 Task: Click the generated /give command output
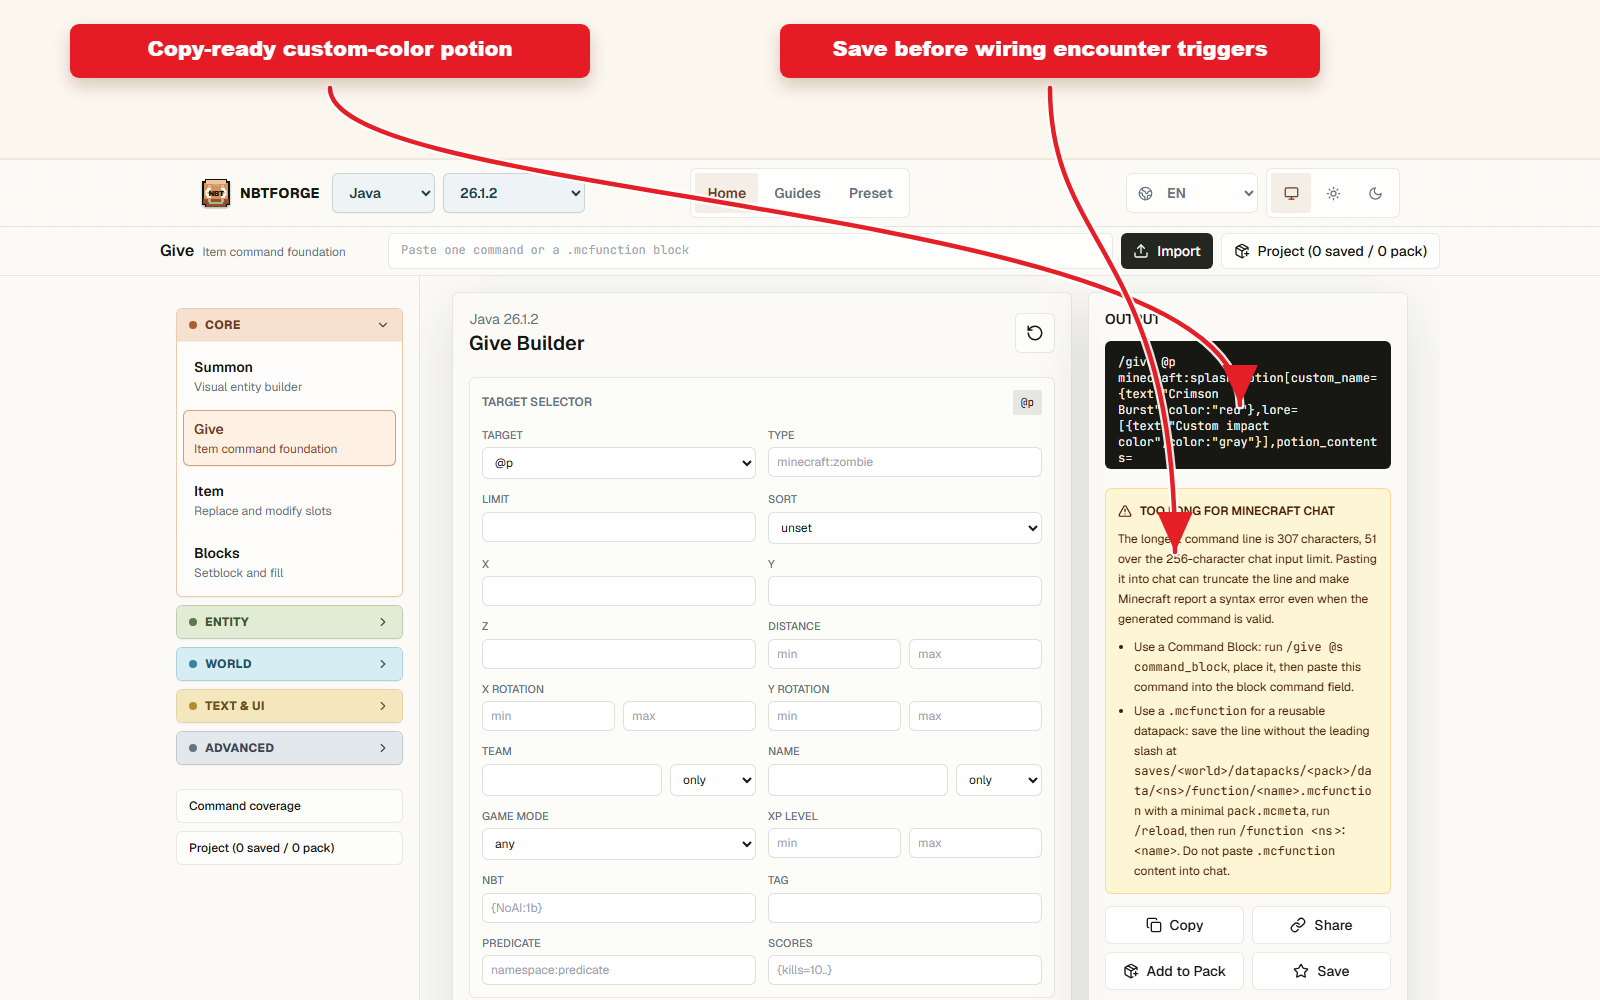(1248, 405)
